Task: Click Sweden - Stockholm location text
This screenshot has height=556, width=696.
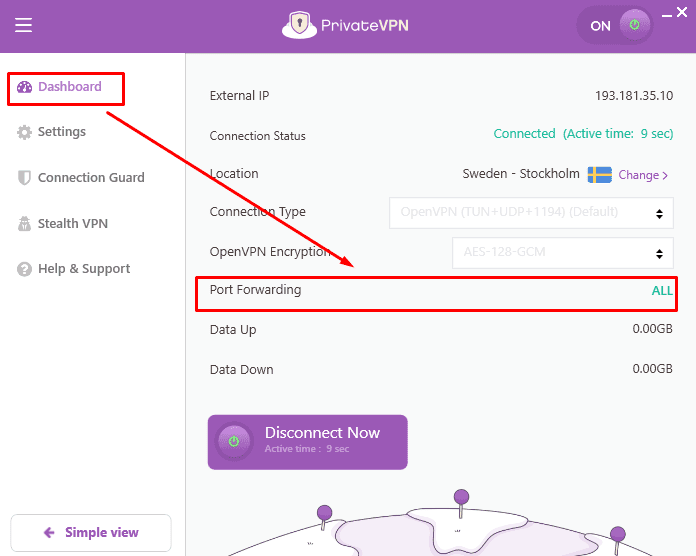Action: pos(521,174)
